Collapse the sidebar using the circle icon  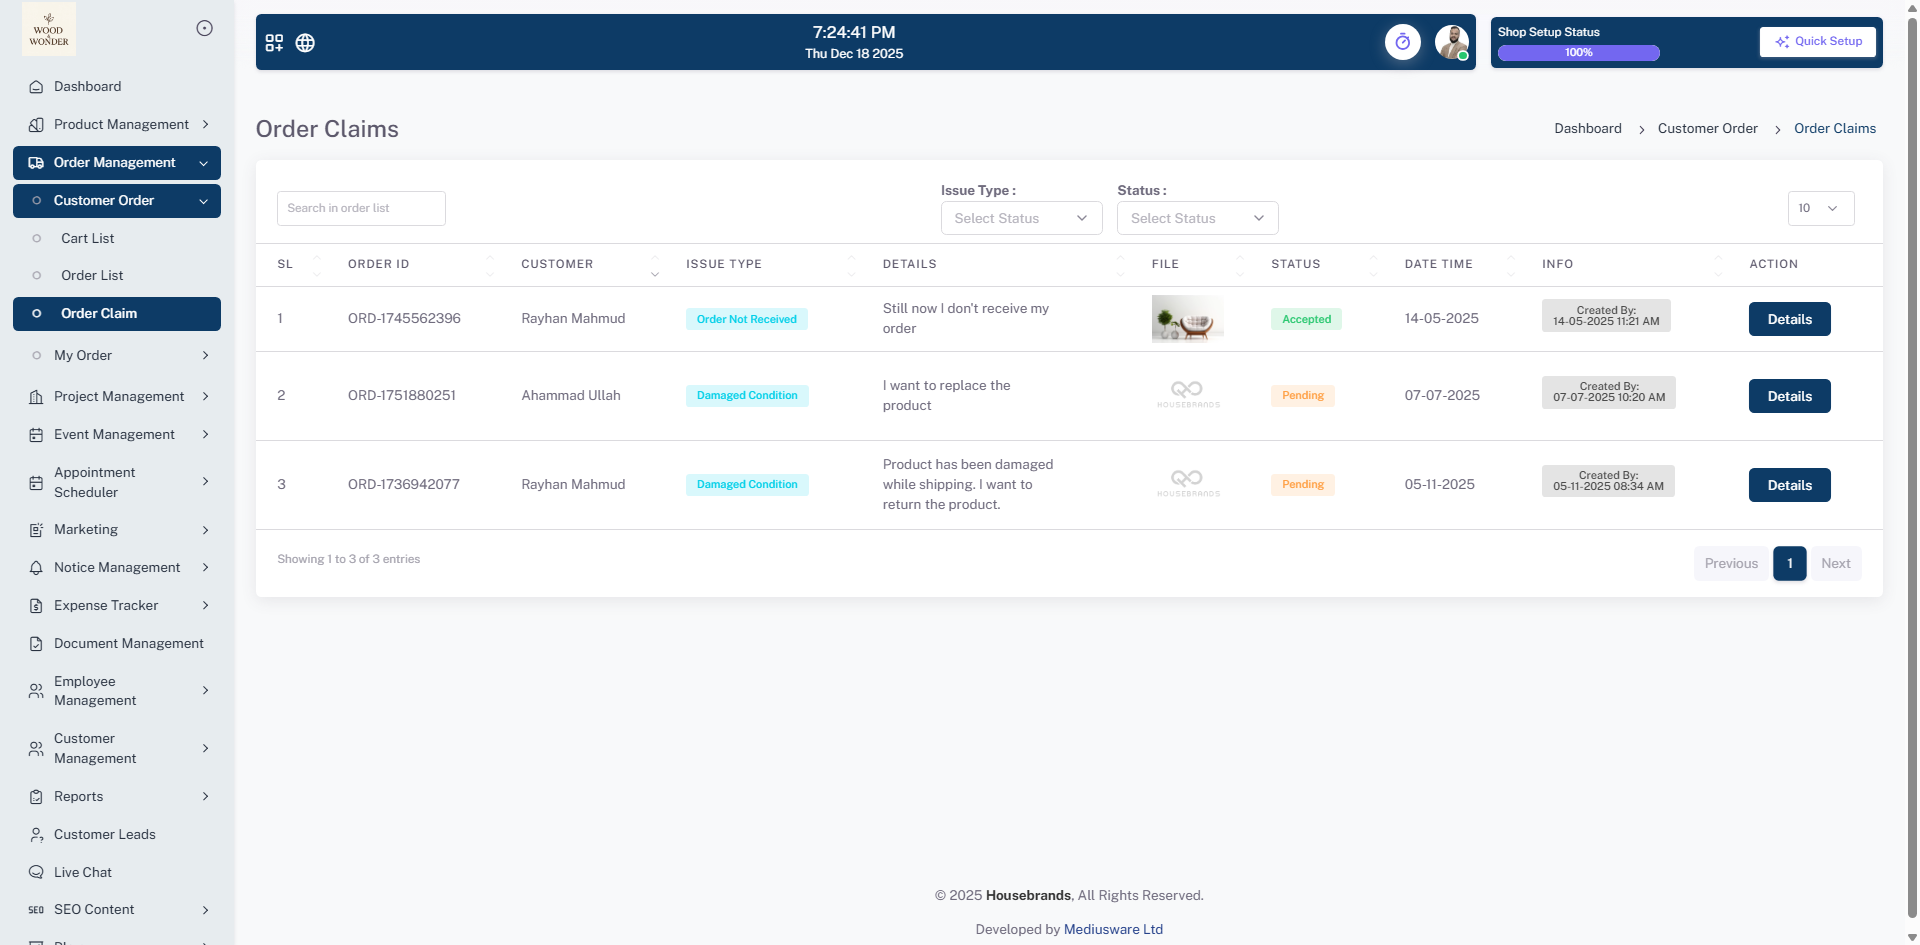[204, 28]
